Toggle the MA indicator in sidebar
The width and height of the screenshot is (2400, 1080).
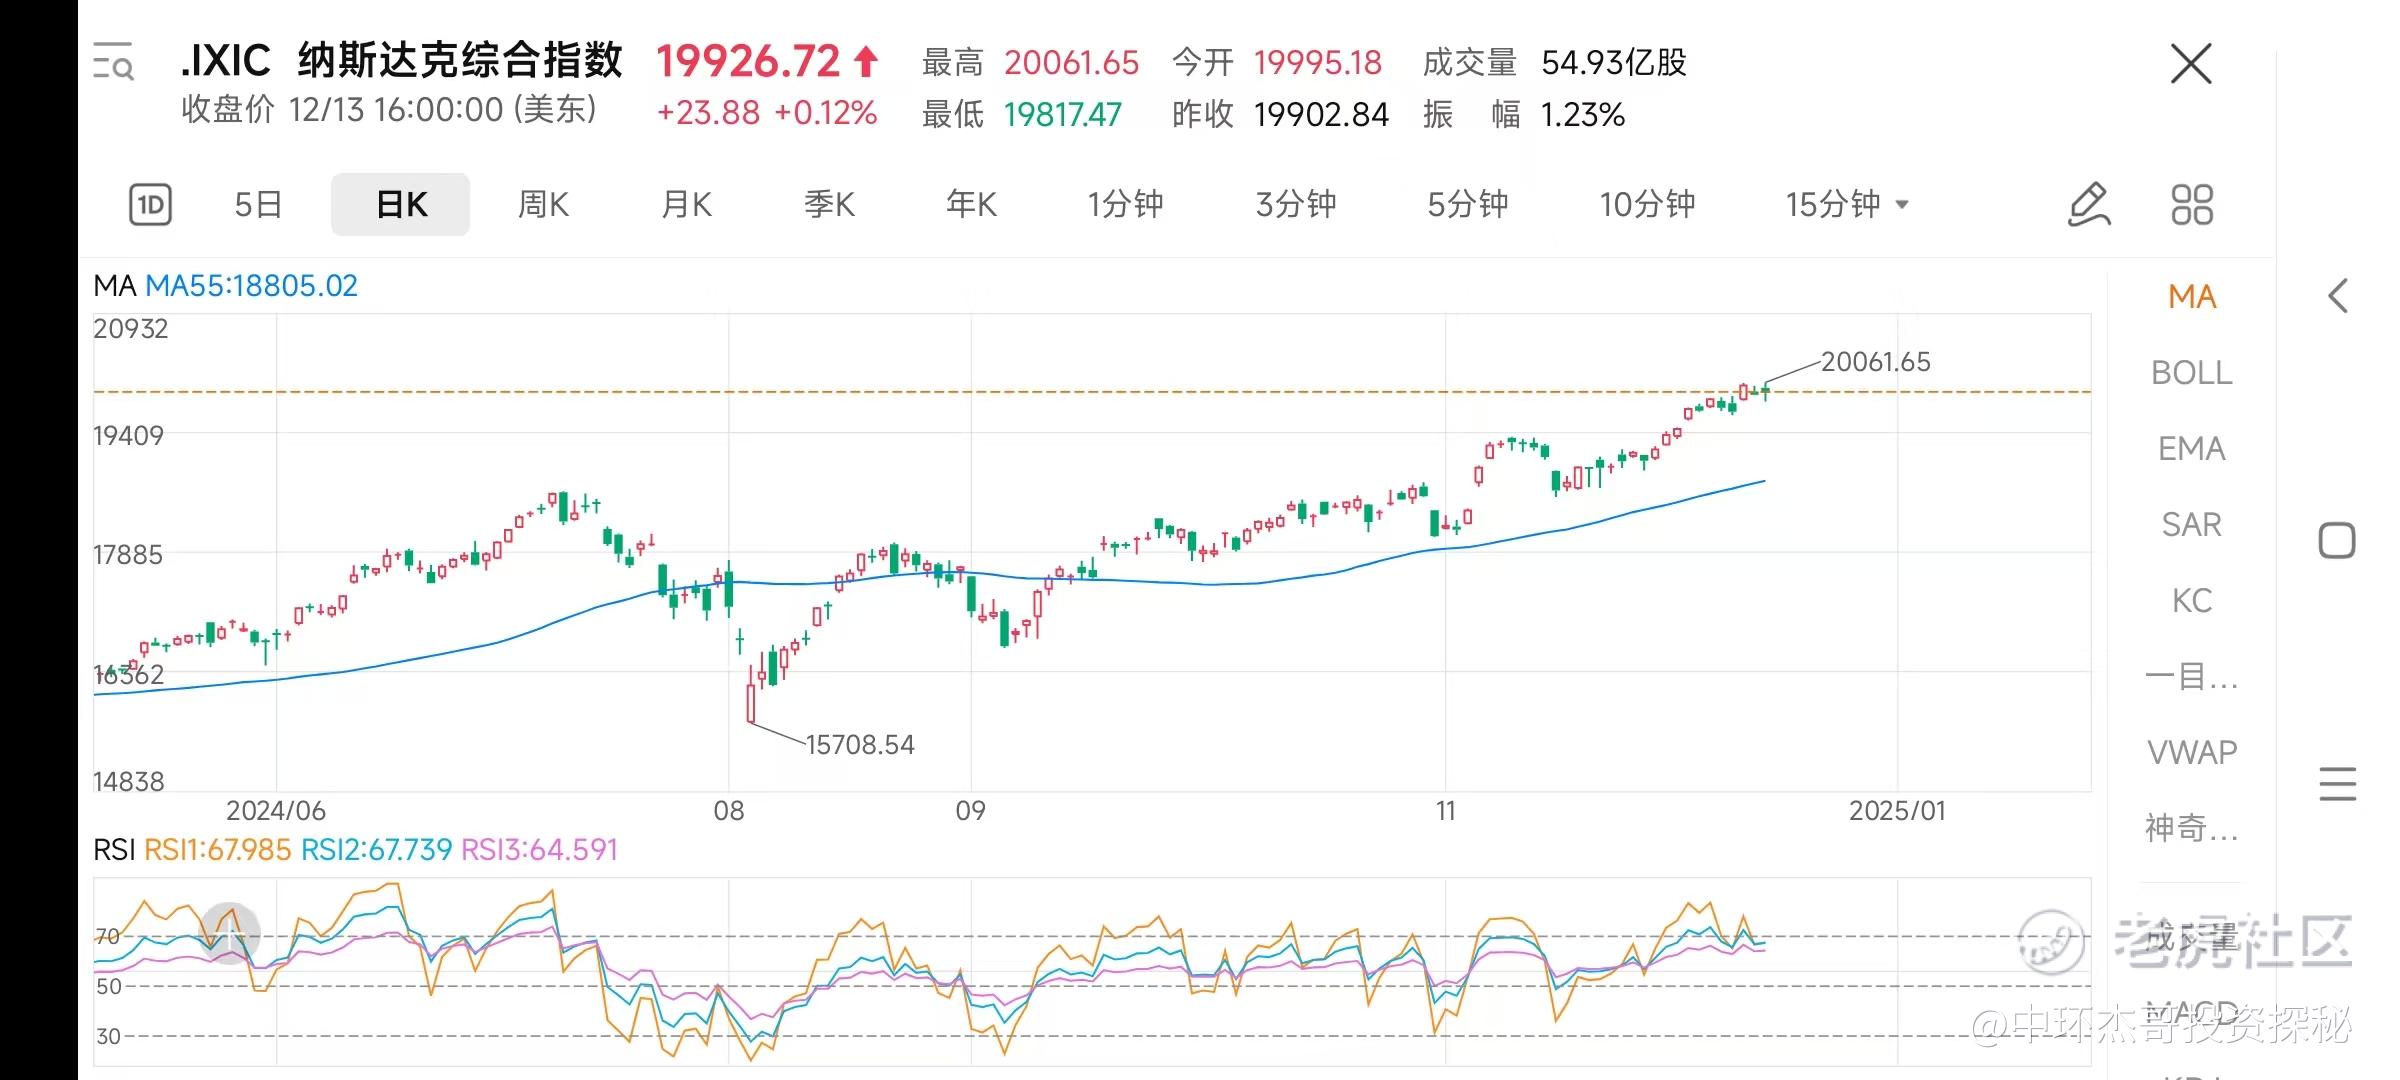(x=2191, y=297)
